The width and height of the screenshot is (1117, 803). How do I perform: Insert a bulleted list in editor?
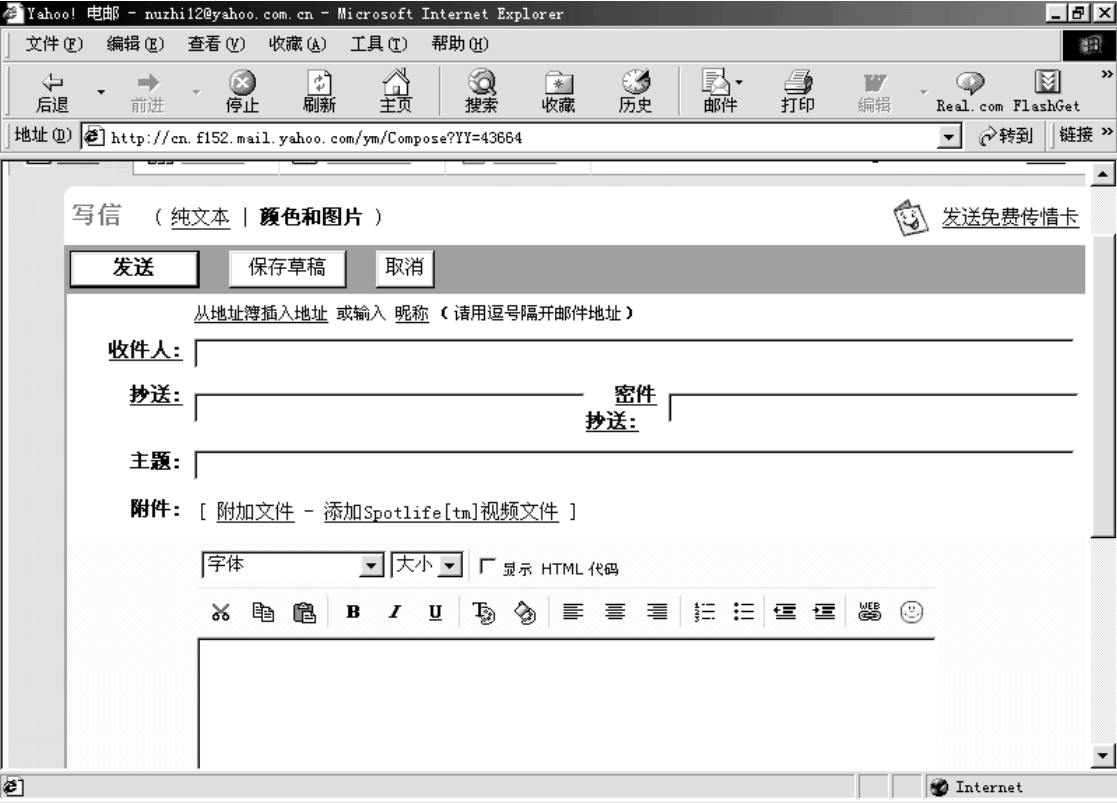pos(744,612)
